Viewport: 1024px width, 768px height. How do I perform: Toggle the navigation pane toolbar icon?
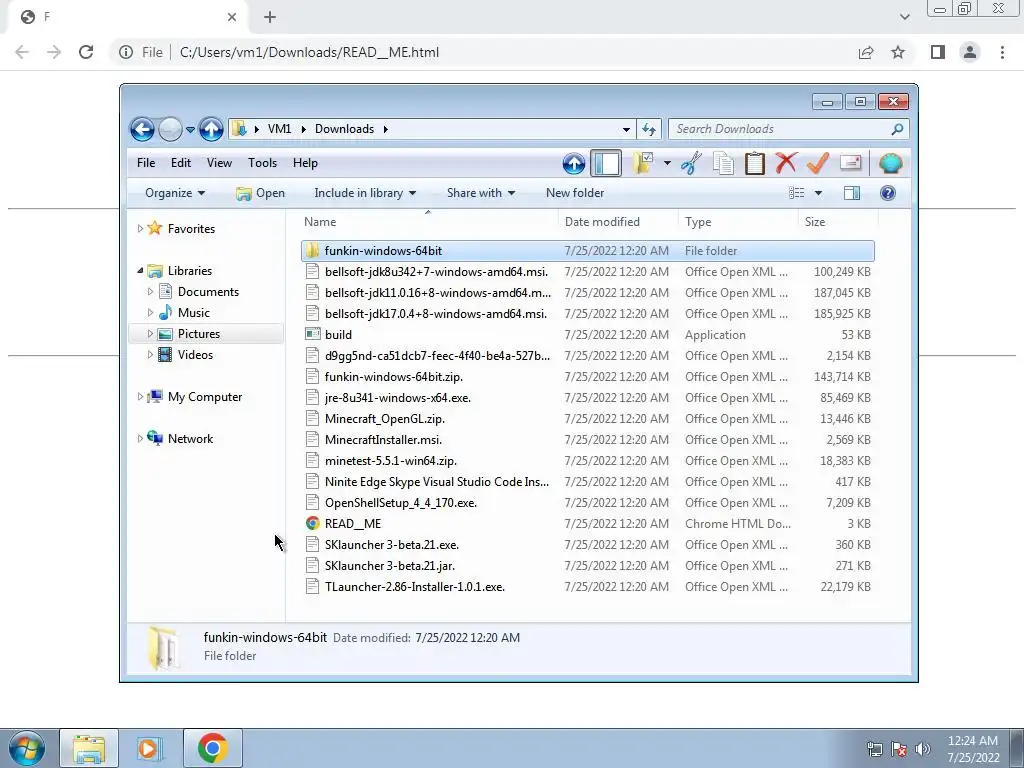[x=606, y=163]
